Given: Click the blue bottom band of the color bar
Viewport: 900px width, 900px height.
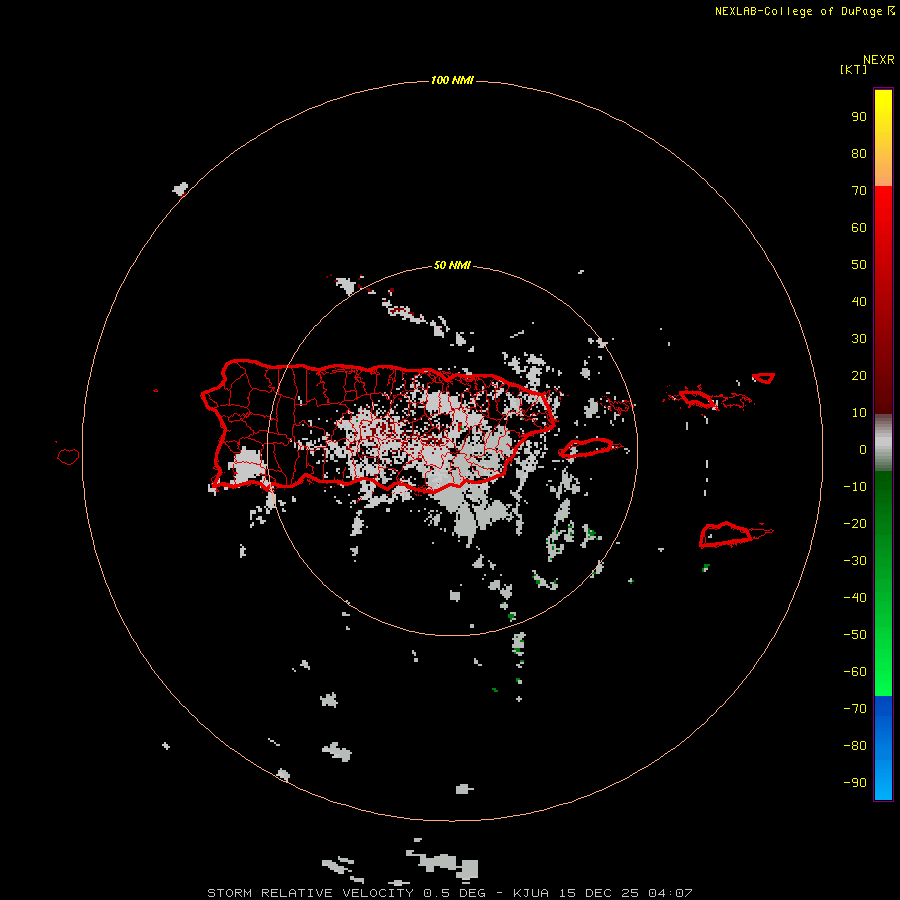Looking at the screenshot, I should [883, 748].
